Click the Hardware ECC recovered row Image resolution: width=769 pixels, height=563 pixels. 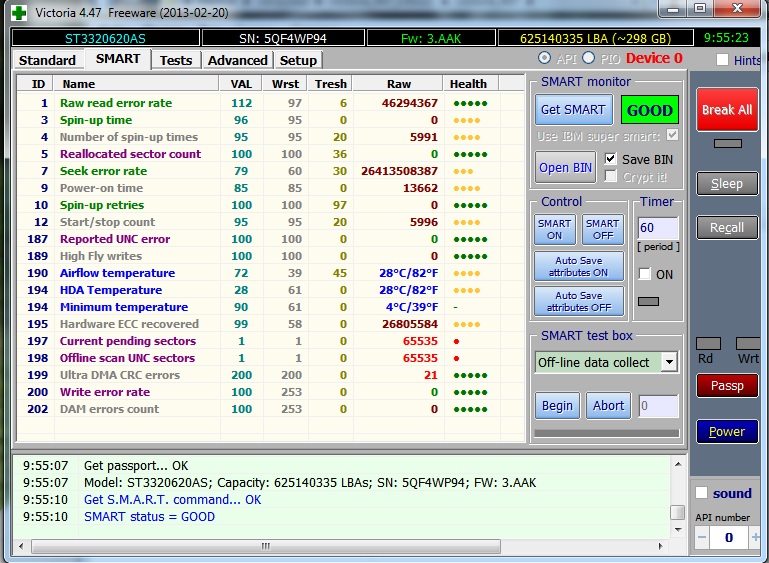[x=271, y=324]
